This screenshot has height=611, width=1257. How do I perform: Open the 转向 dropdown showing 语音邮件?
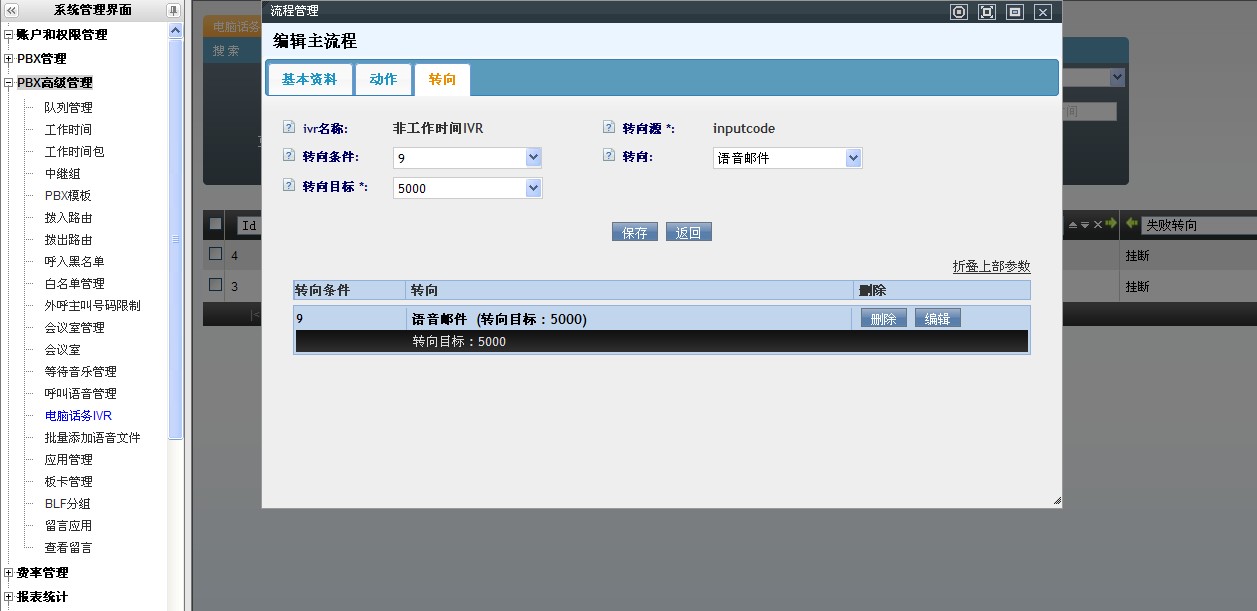tap(853, 157)
